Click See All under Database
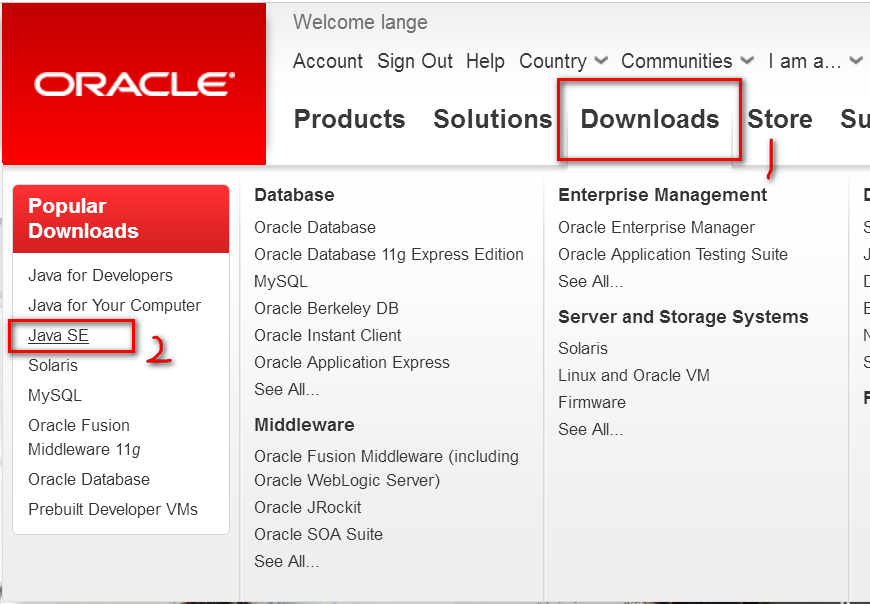 [287, 390]
